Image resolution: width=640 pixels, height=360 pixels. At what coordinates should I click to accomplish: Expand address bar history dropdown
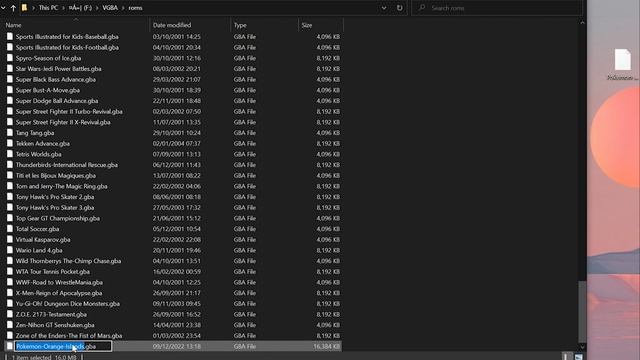click(x=384, y=8)
